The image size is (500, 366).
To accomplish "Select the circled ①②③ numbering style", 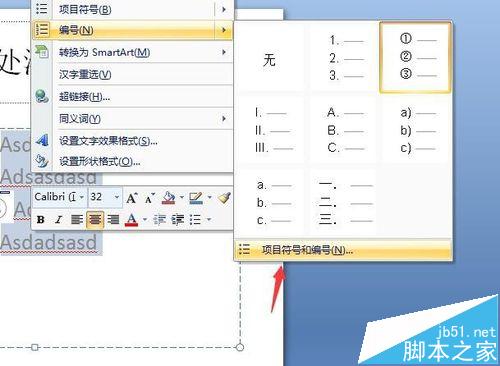I will pyautogui.click(x=415, y=58).
